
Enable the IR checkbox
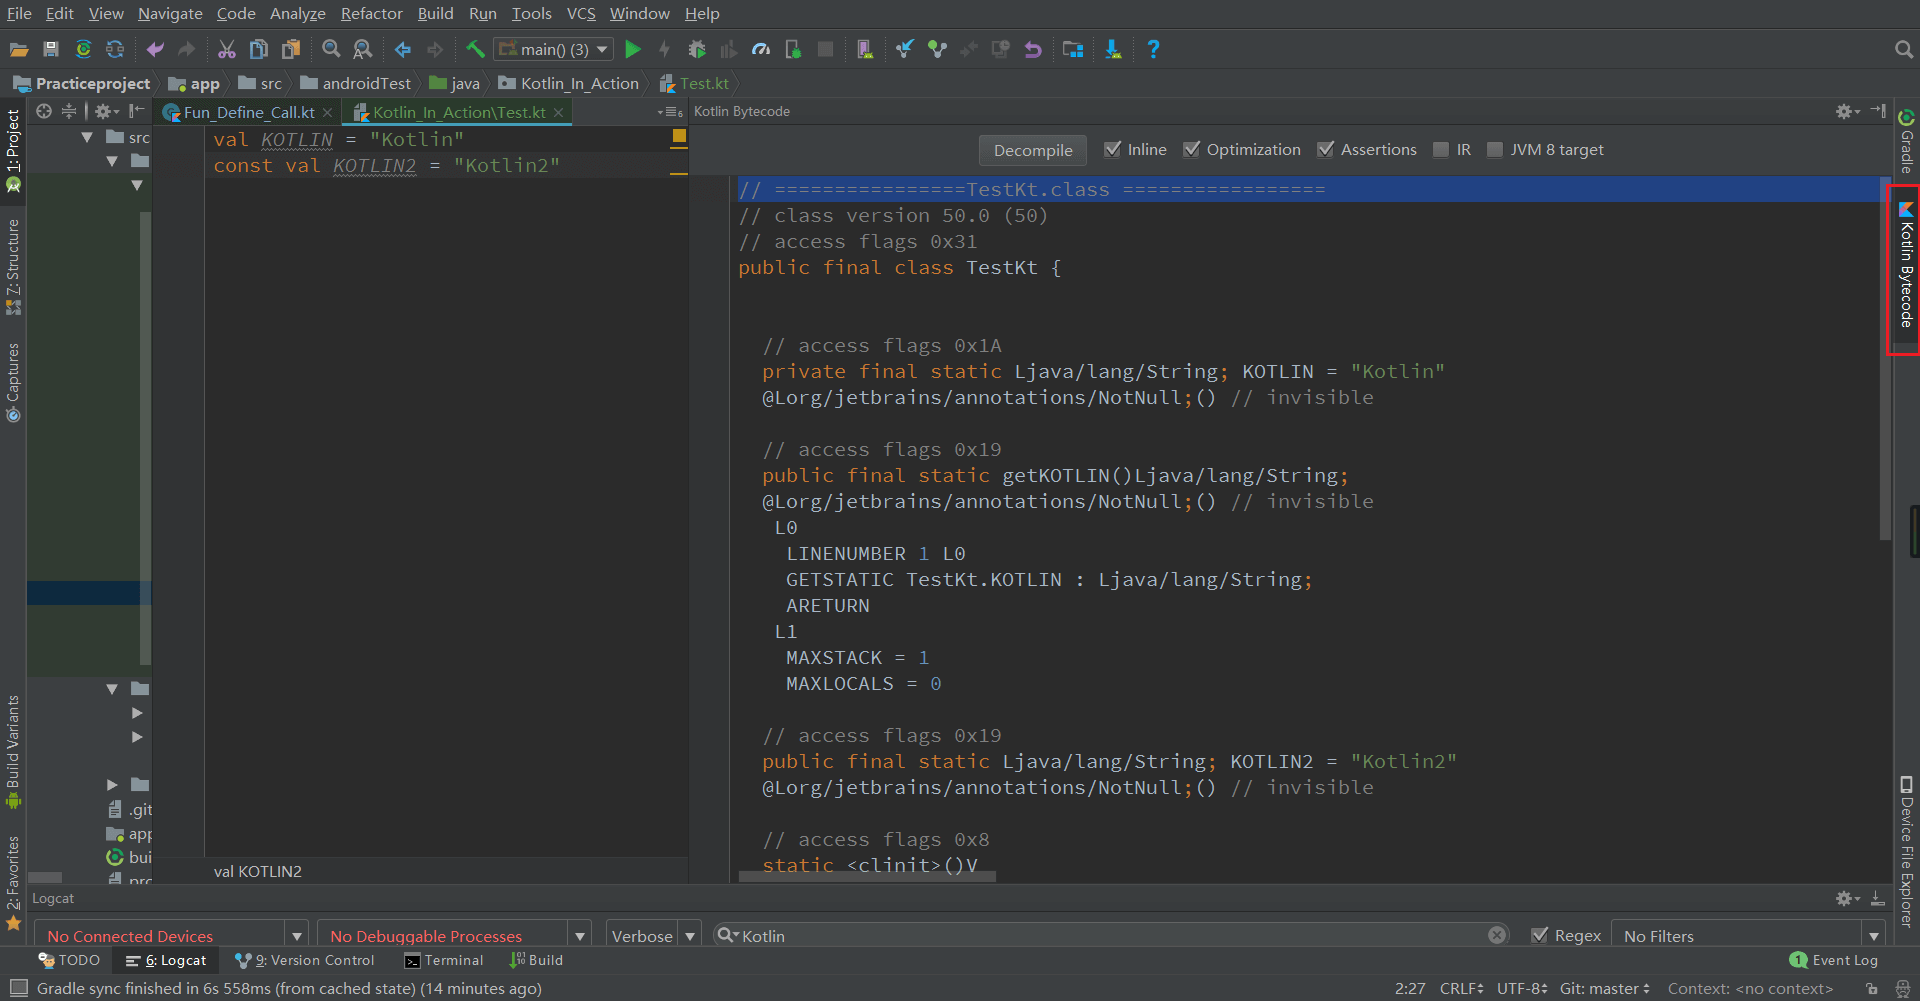tap(1440, 149)
